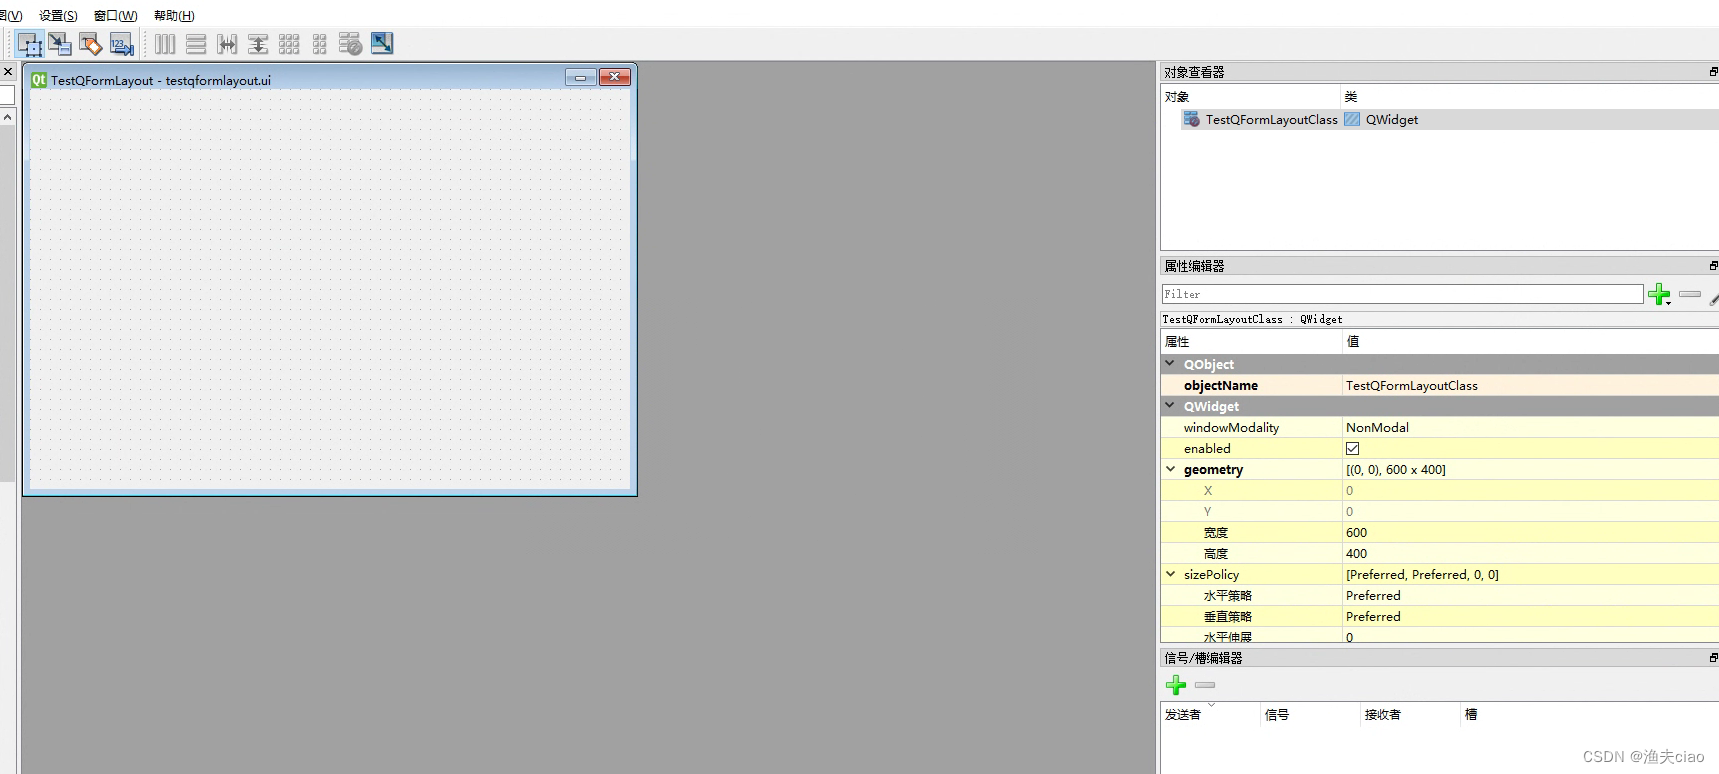1719x774 pixels.
Task: Remove dynamic property with minus icon
Action: tap(1690, 294)
